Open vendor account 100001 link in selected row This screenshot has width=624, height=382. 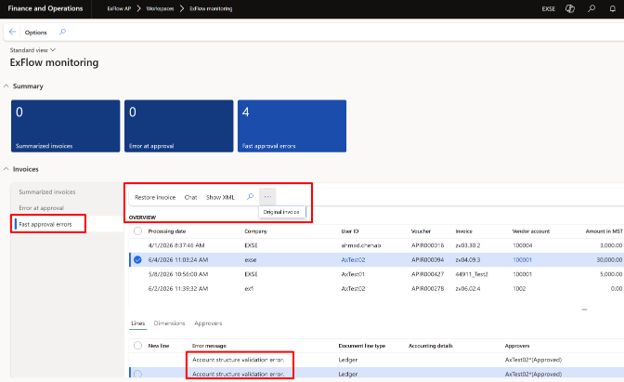click(x=522, y=260)
